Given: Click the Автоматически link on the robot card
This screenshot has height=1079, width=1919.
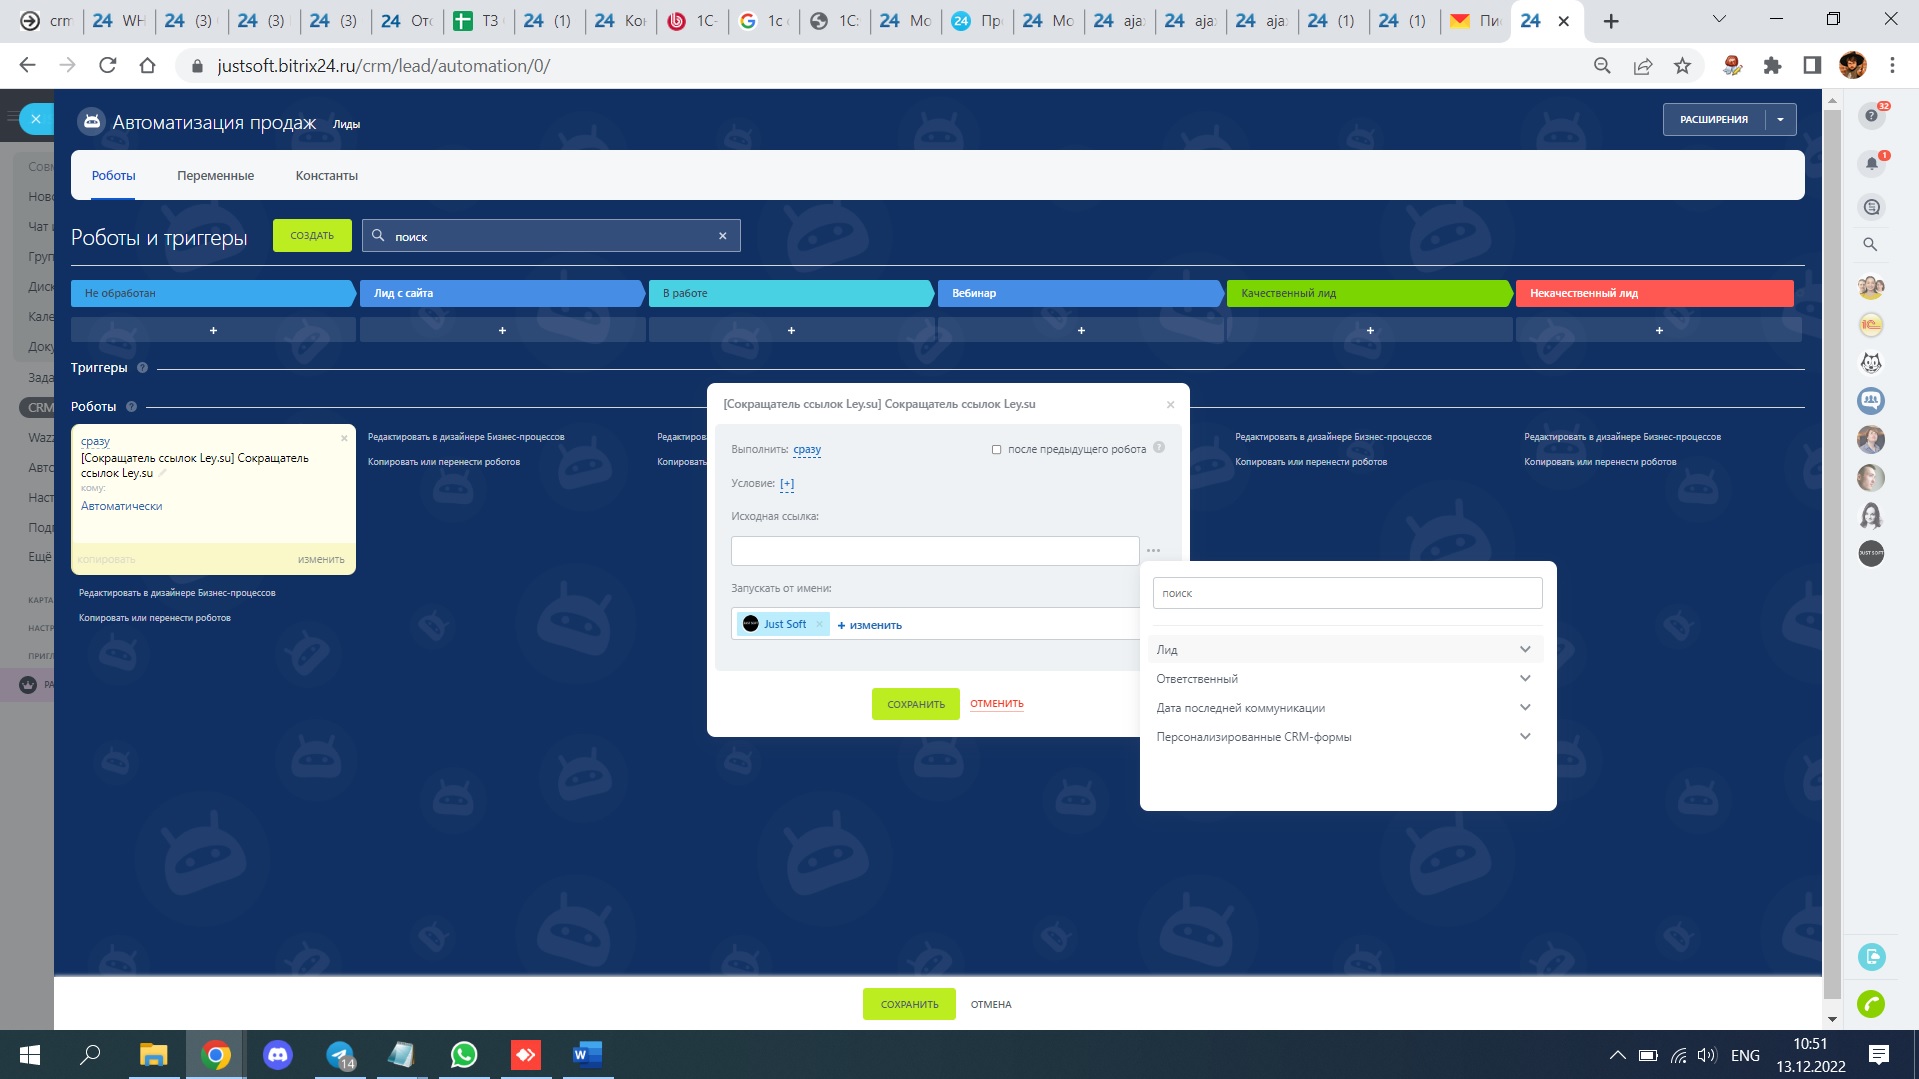Looking at the screenshot, I should [121, 506].
